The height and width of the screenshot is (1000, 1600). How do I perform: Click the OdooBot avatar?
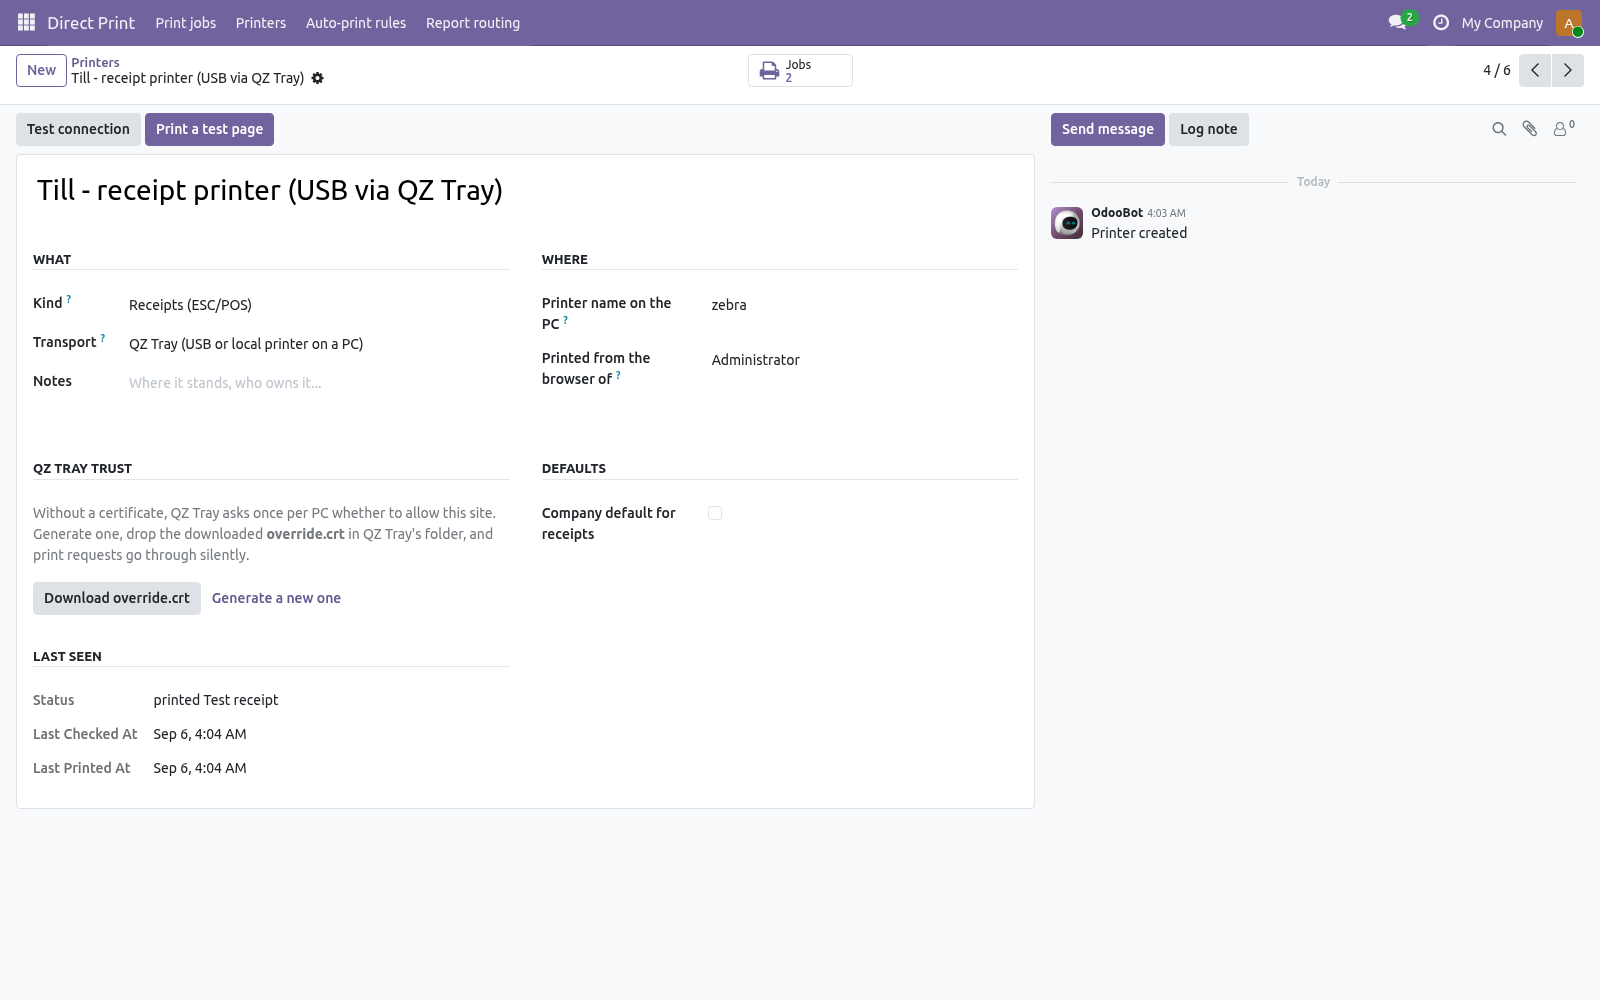1067,223
